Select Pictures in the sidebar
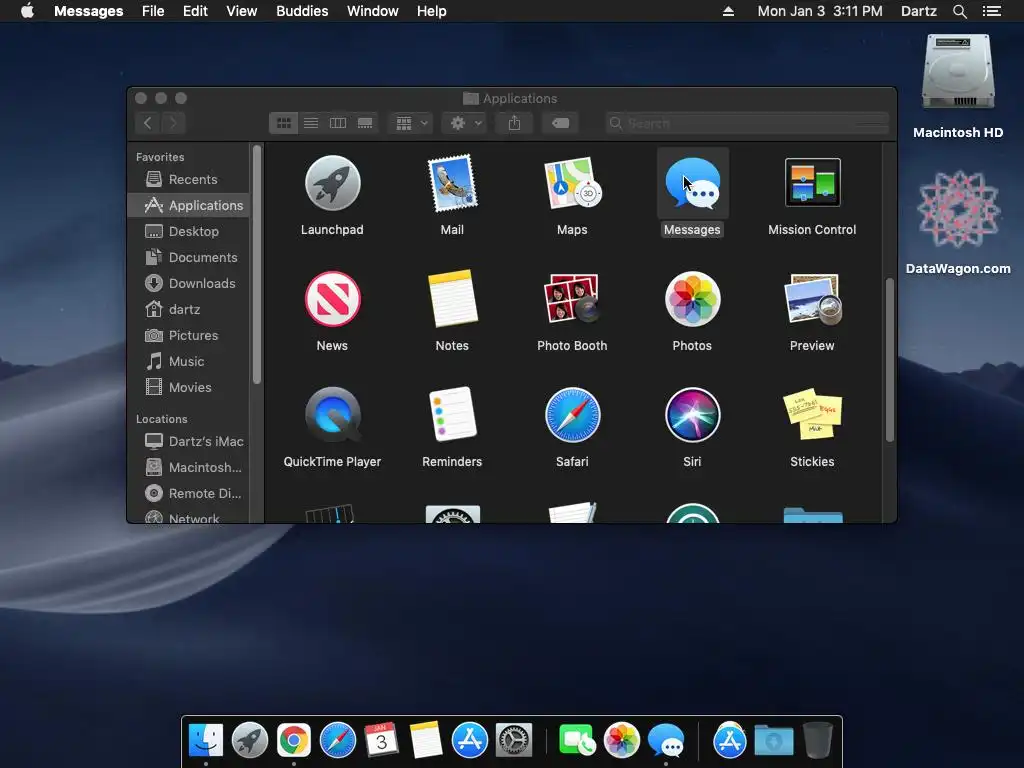This screenshot has width=1024, height=768. point(188,335)
